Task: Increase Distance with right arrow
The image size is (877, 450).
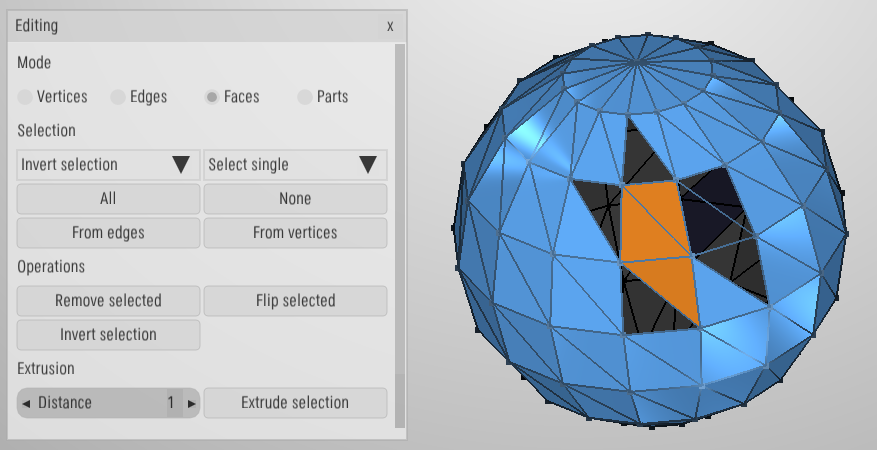Action: coord(192,403)
